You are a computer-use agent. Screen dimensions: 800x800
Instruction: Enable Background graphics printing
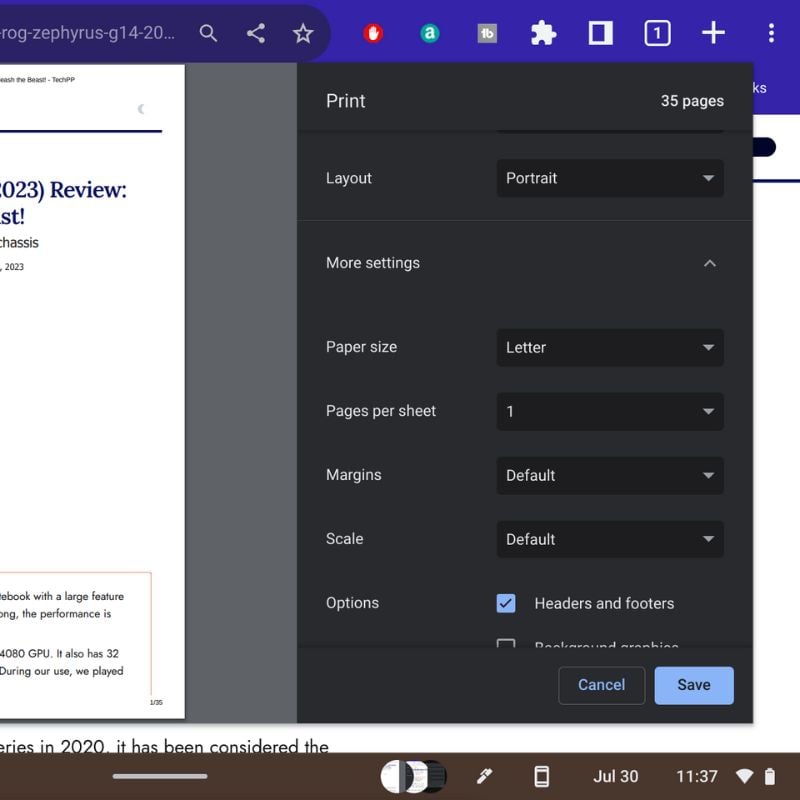(505, 647)
